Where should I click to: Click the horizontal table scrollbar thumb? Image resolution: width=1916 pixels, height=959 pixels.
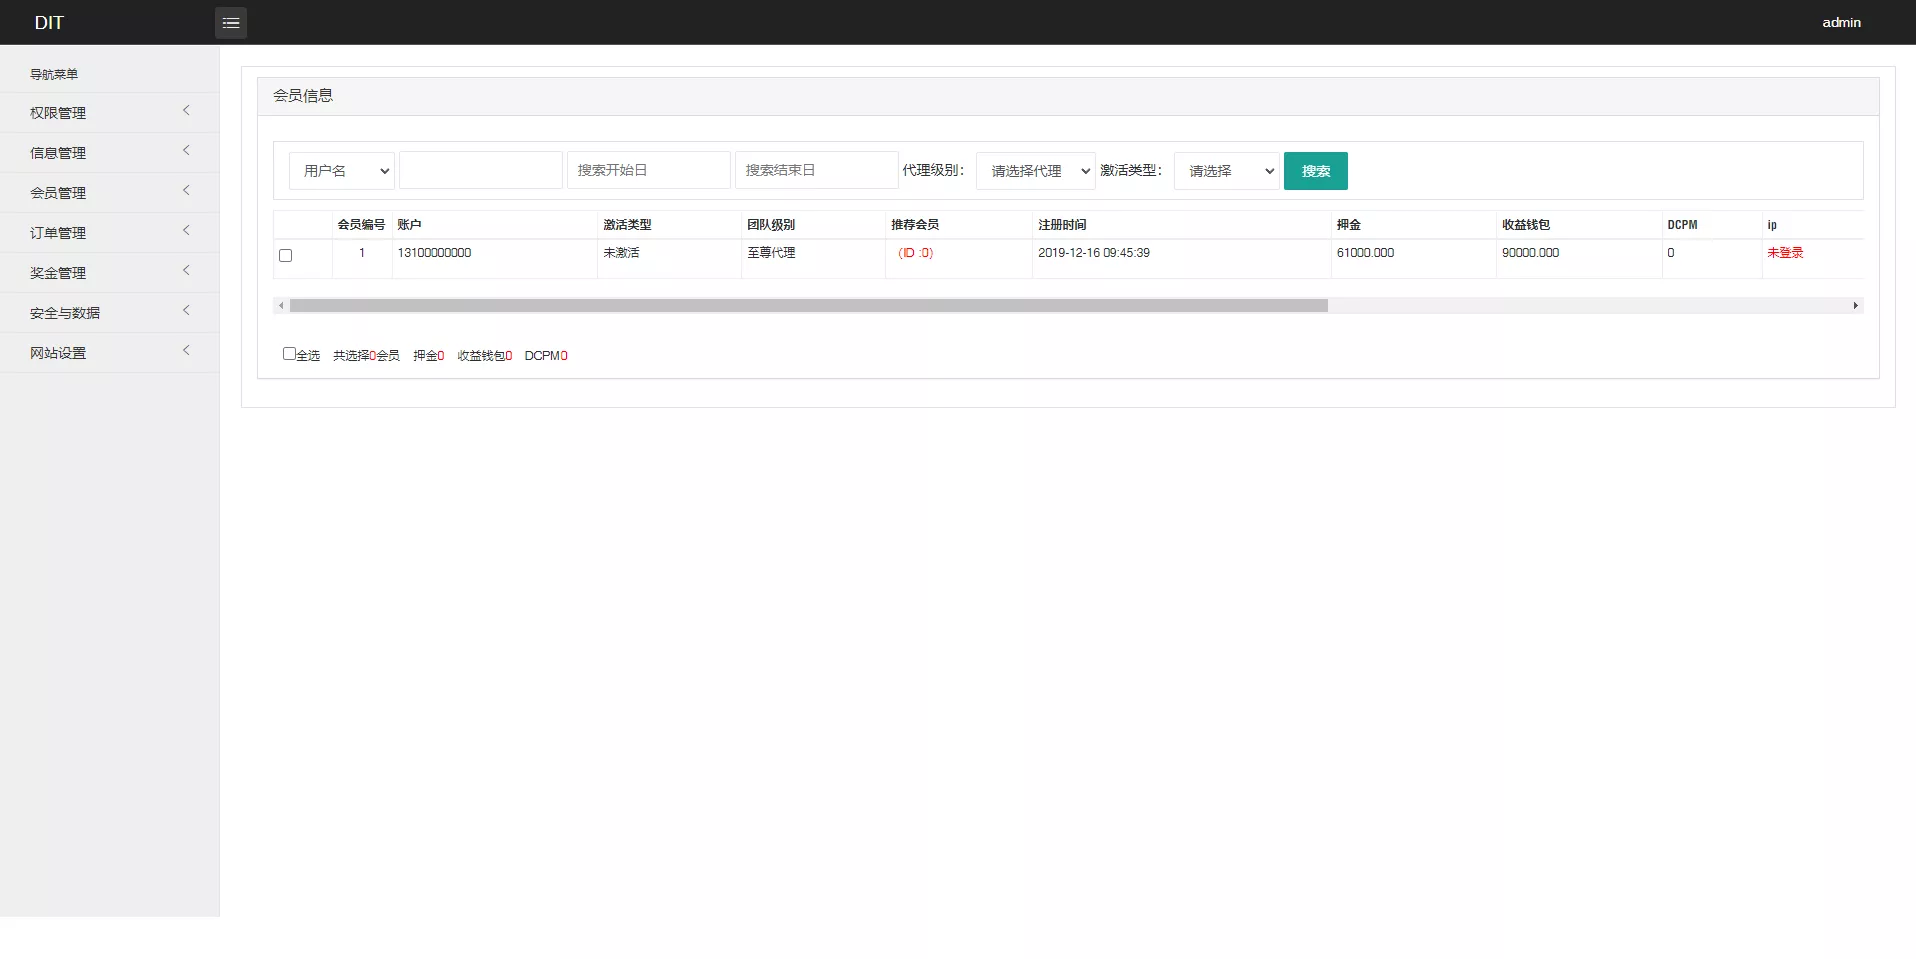(x=808, y=306)
